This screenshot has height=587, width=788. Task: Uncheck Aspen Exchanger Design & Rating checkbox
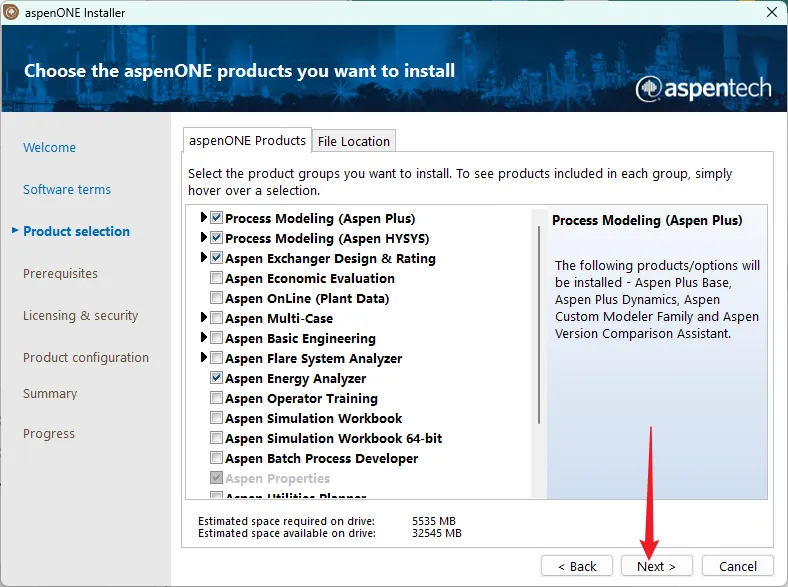(216, 258)
